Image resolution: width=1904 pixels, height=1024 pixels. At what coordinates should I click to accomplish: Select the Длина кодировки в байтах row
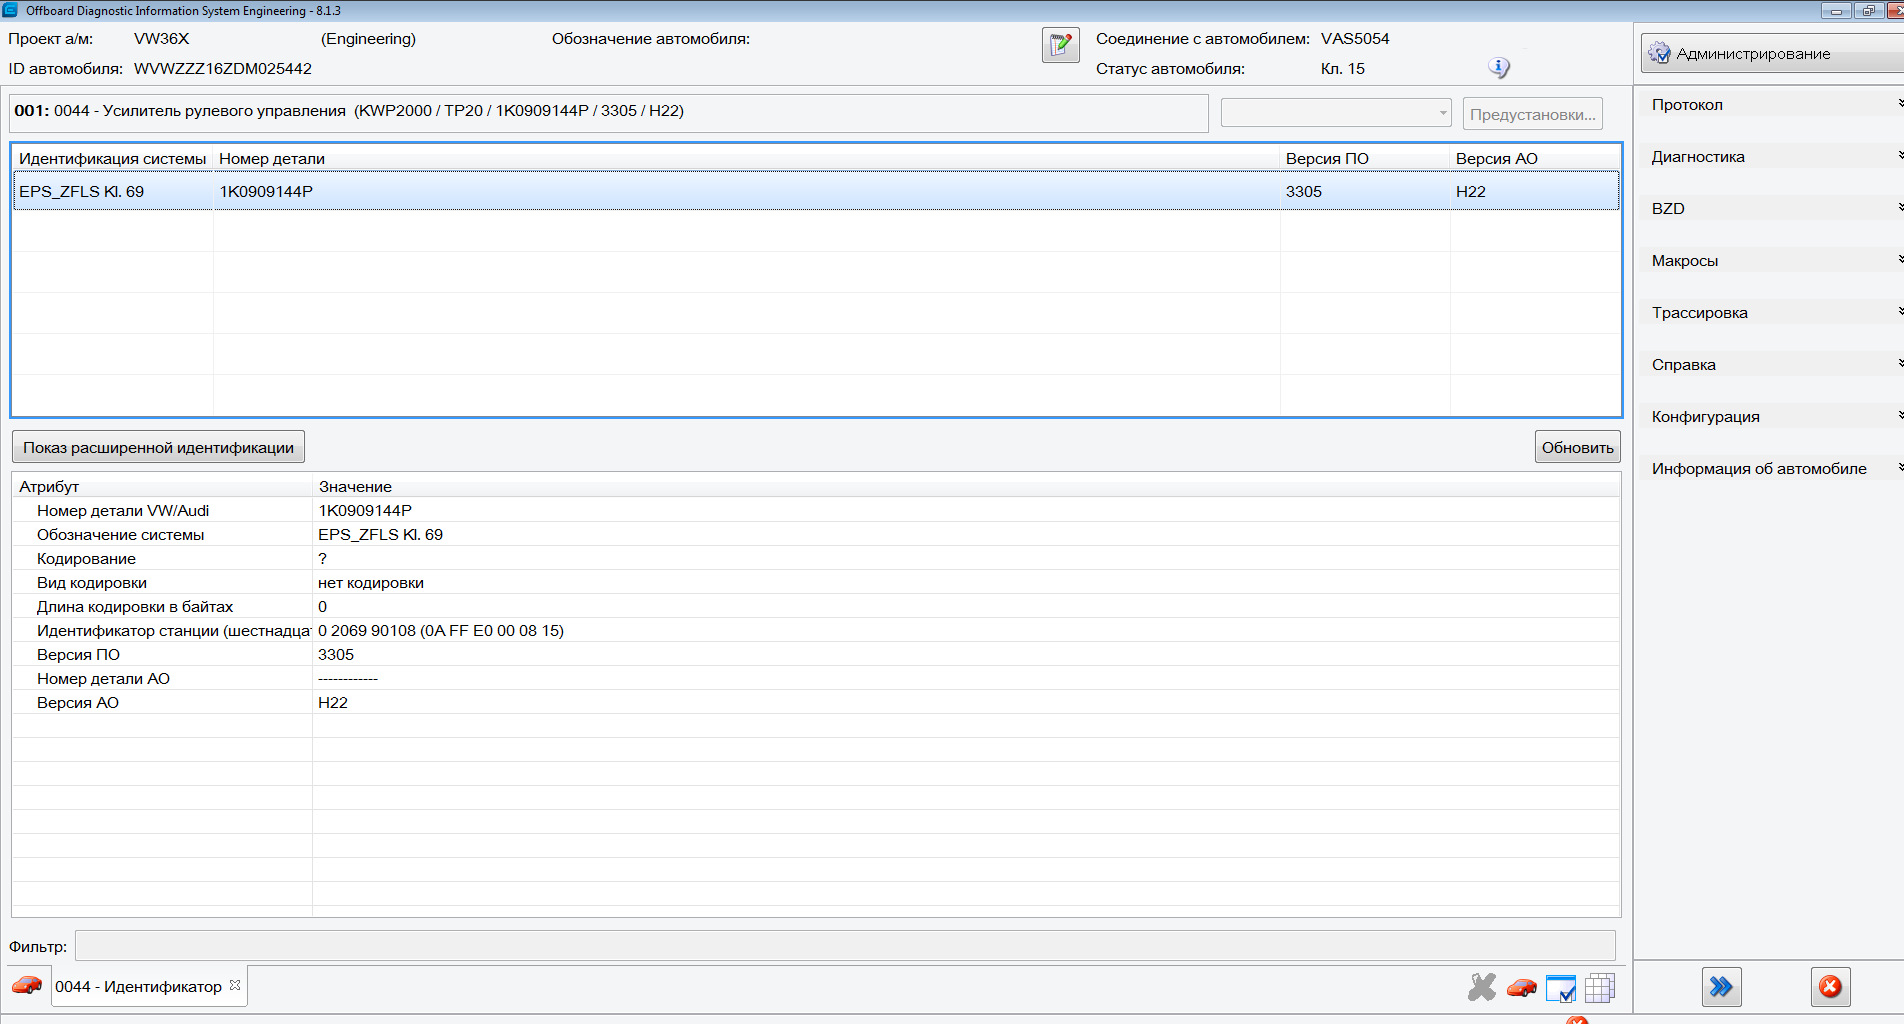click(816, 607)
